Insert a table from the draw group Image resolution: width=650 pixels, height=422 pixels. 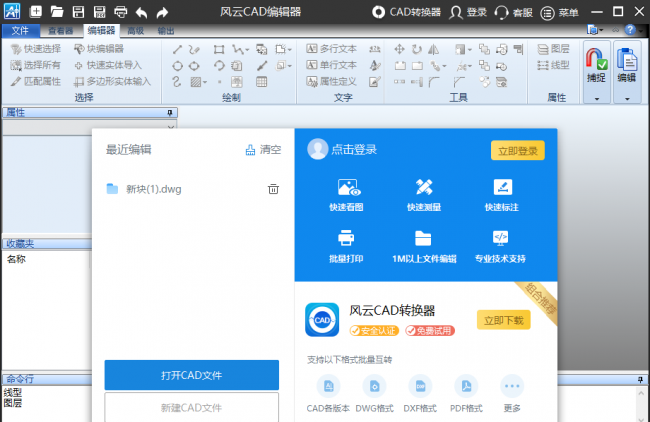tap(262, 82)
